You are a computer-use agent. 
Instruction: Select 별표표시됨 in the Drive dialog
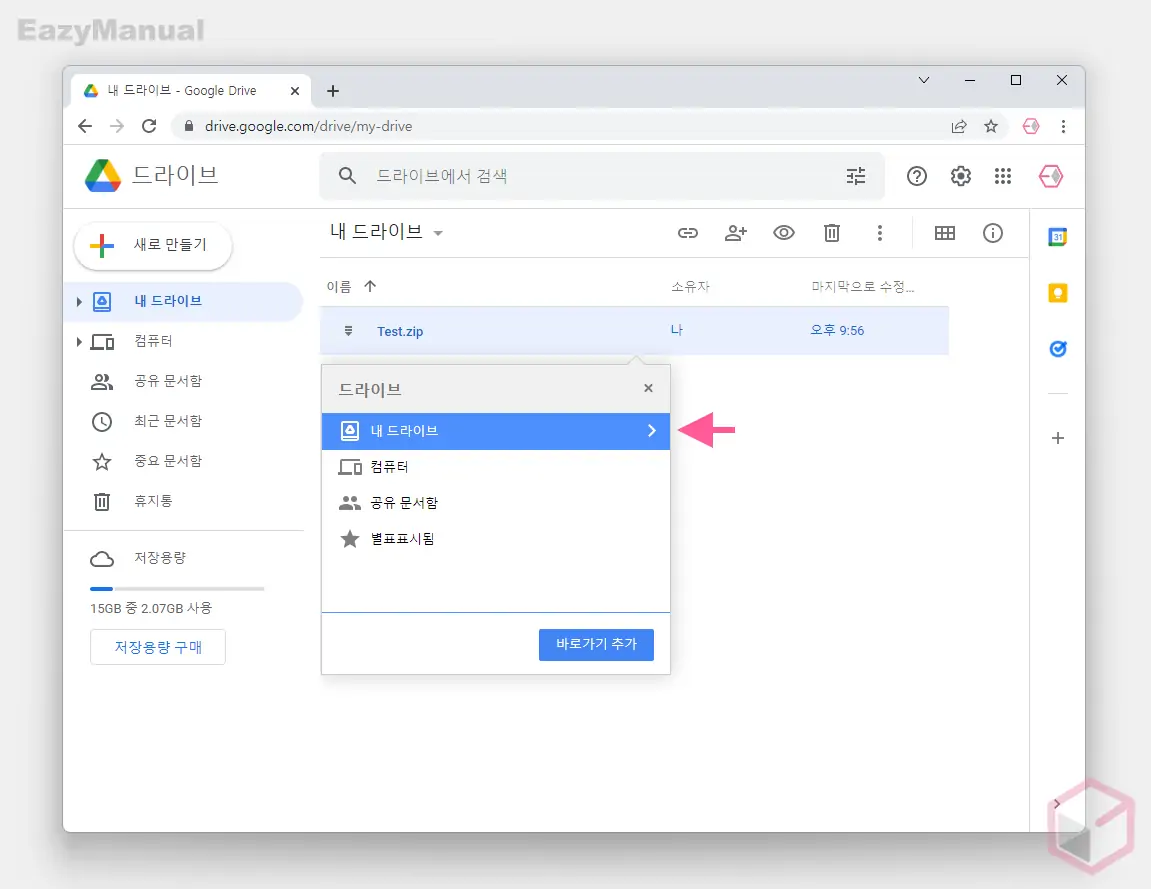(x=402, y=538)
